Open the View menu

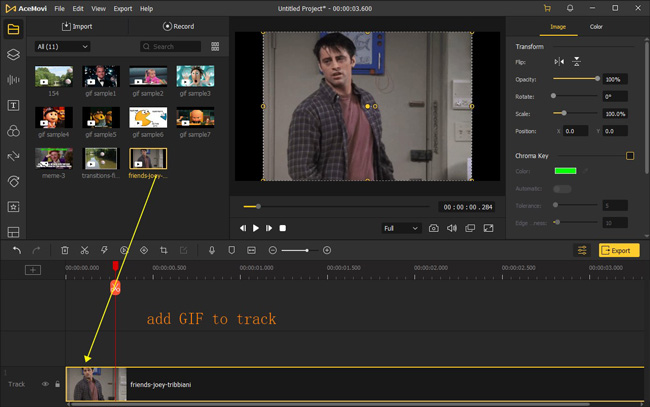coord(98,9)
